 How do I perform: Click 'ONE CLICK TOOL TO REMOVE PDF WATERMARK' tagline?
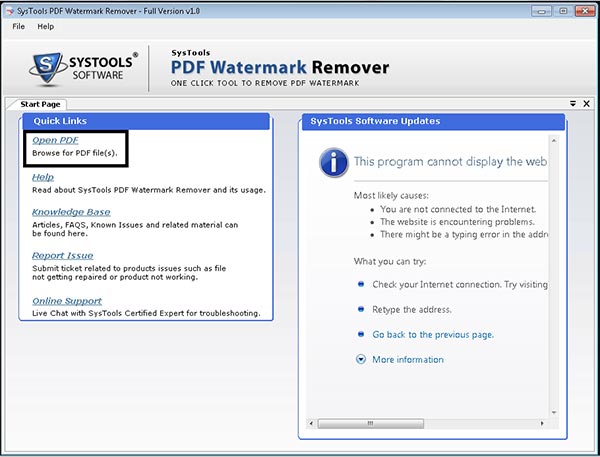[x=265, y=83]
